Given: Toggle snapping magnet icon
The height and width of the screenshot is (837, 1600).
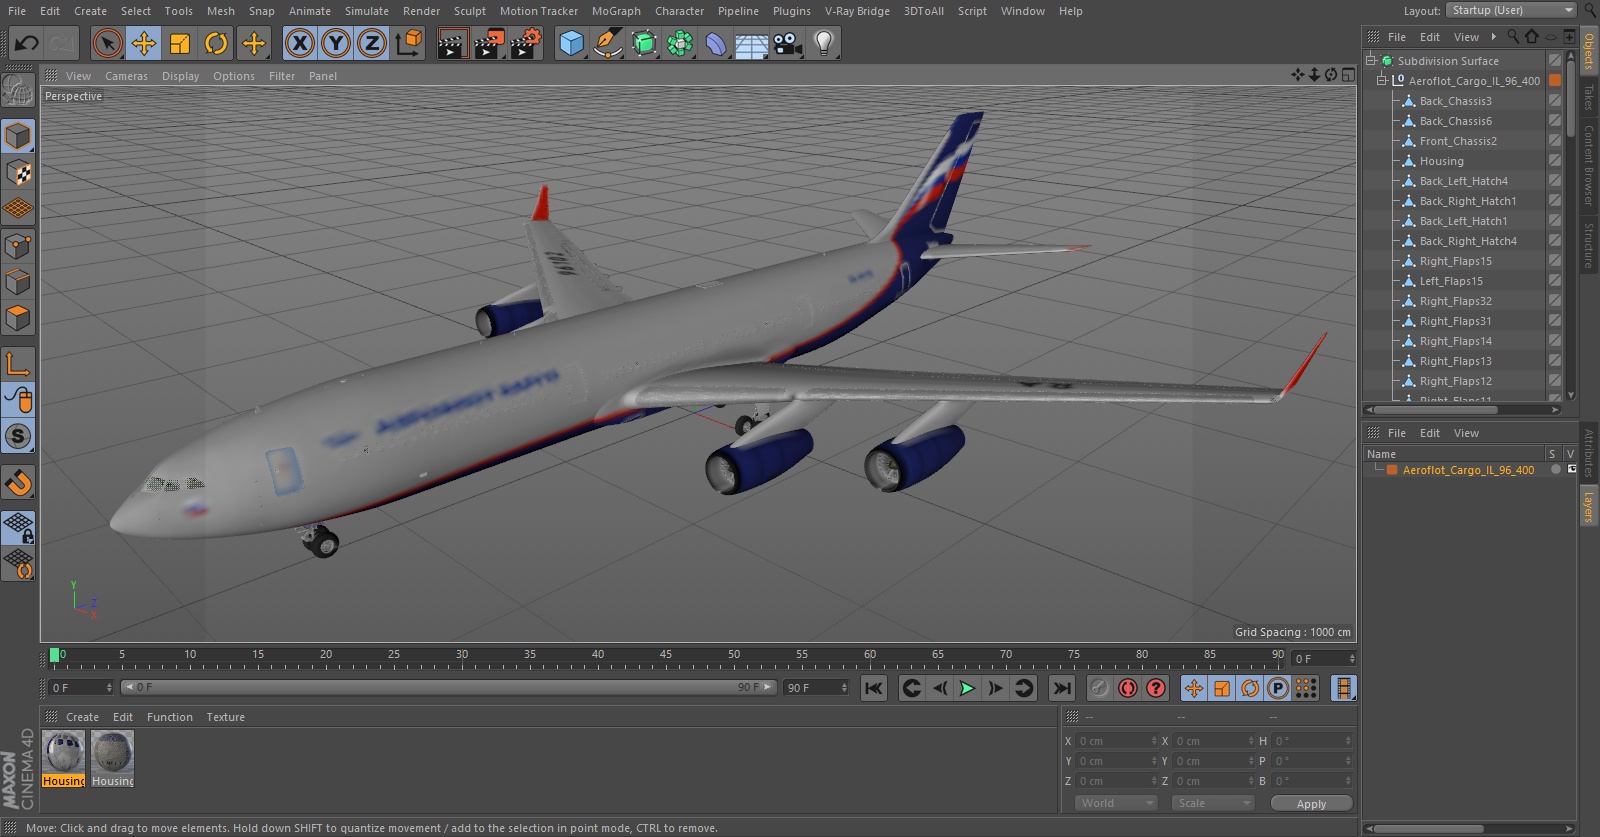Looking at the screenshot, I should click(18, 483).
